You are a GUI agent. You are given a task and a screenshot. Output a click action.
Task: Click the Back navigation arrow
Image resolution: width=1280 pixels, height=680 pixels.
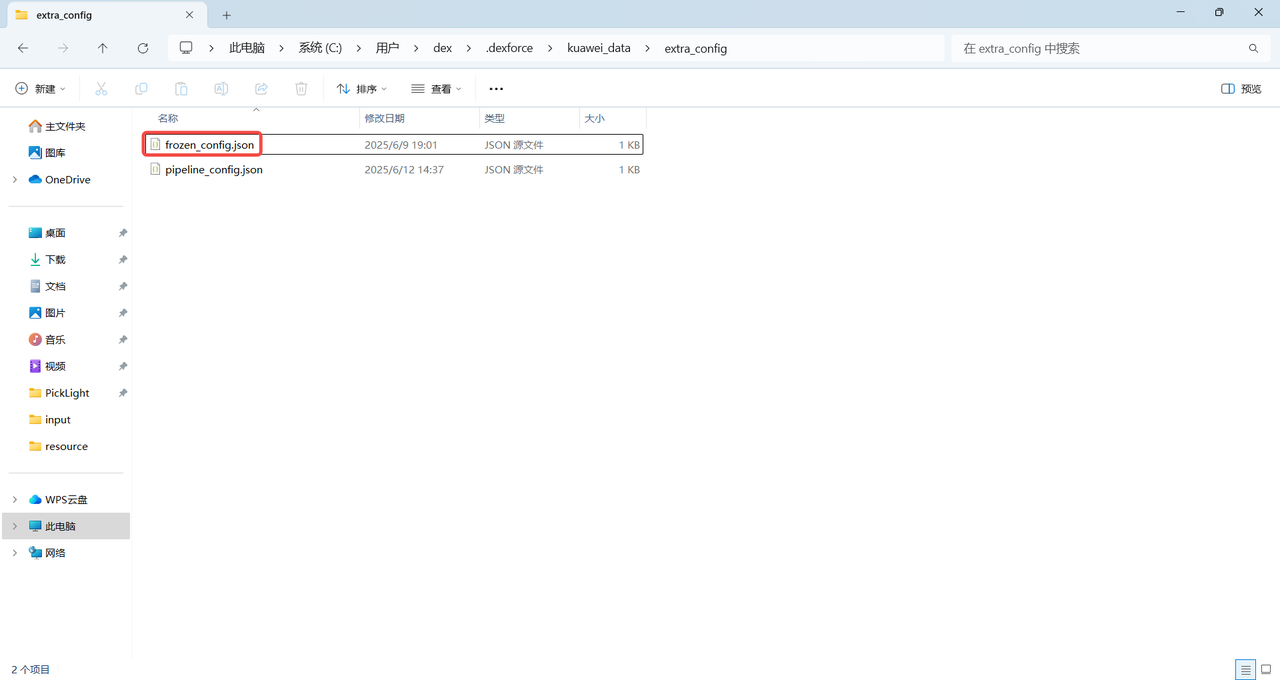point(23,48)
